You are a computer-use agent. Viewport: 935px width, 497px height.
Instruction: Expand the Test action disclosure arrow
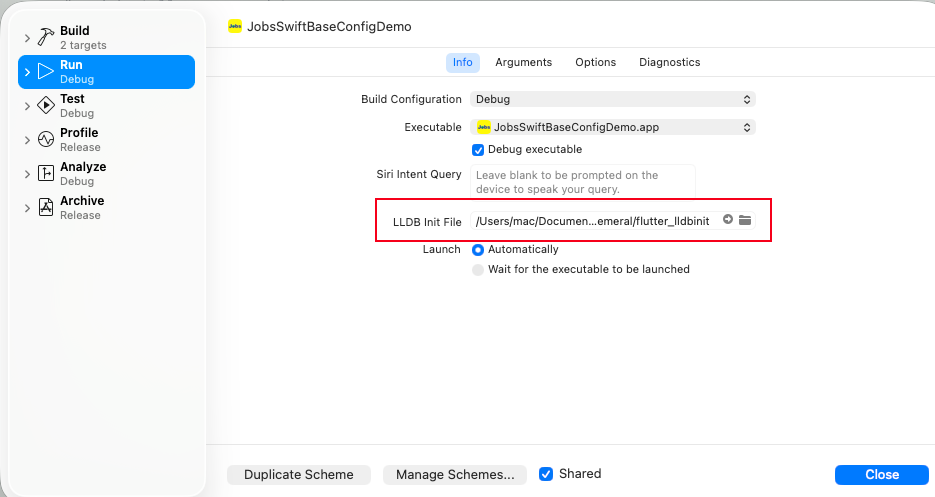point(27,106)
